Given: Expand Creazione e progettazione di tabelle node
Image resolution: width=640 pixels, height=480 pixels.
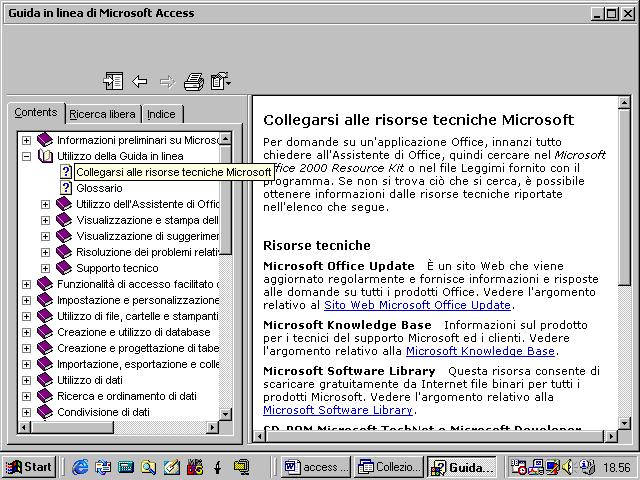Looking at the screenshot, I should (26, 348).
